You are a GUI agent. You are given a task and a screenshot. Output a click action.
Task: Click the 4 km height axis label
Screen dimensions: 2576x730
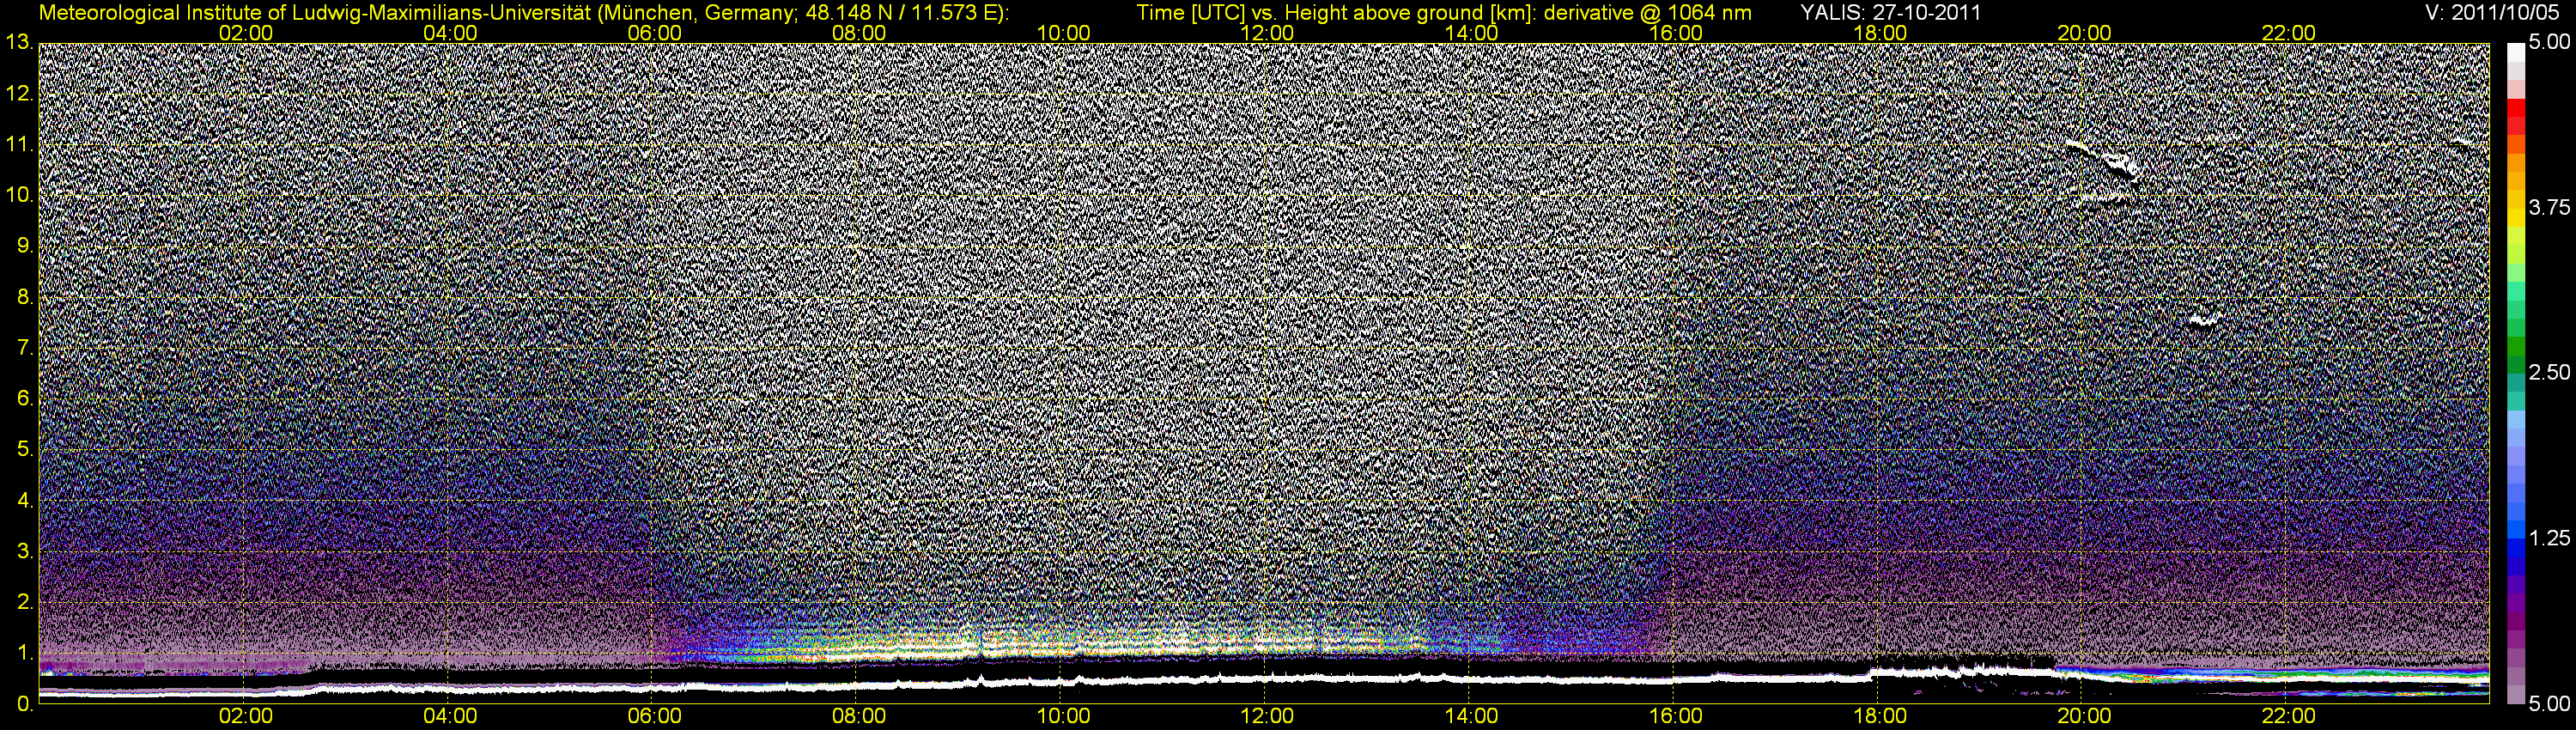[25, 501]
